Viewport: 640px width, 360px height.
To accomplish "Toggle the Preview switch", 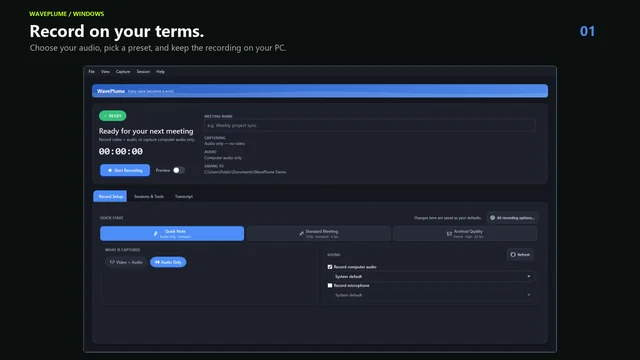I will click(x=179, y=170).
